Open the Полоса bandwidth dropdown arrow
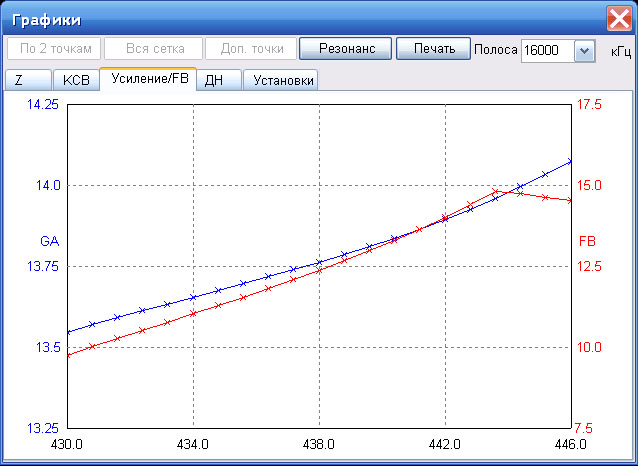638x466 pixels. click(585, 50)
